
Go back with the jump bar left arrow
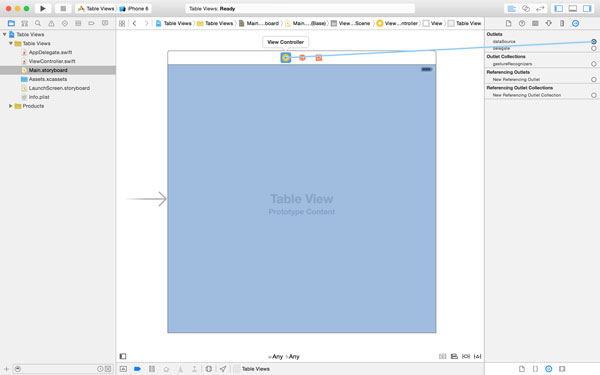click(134, 23)
